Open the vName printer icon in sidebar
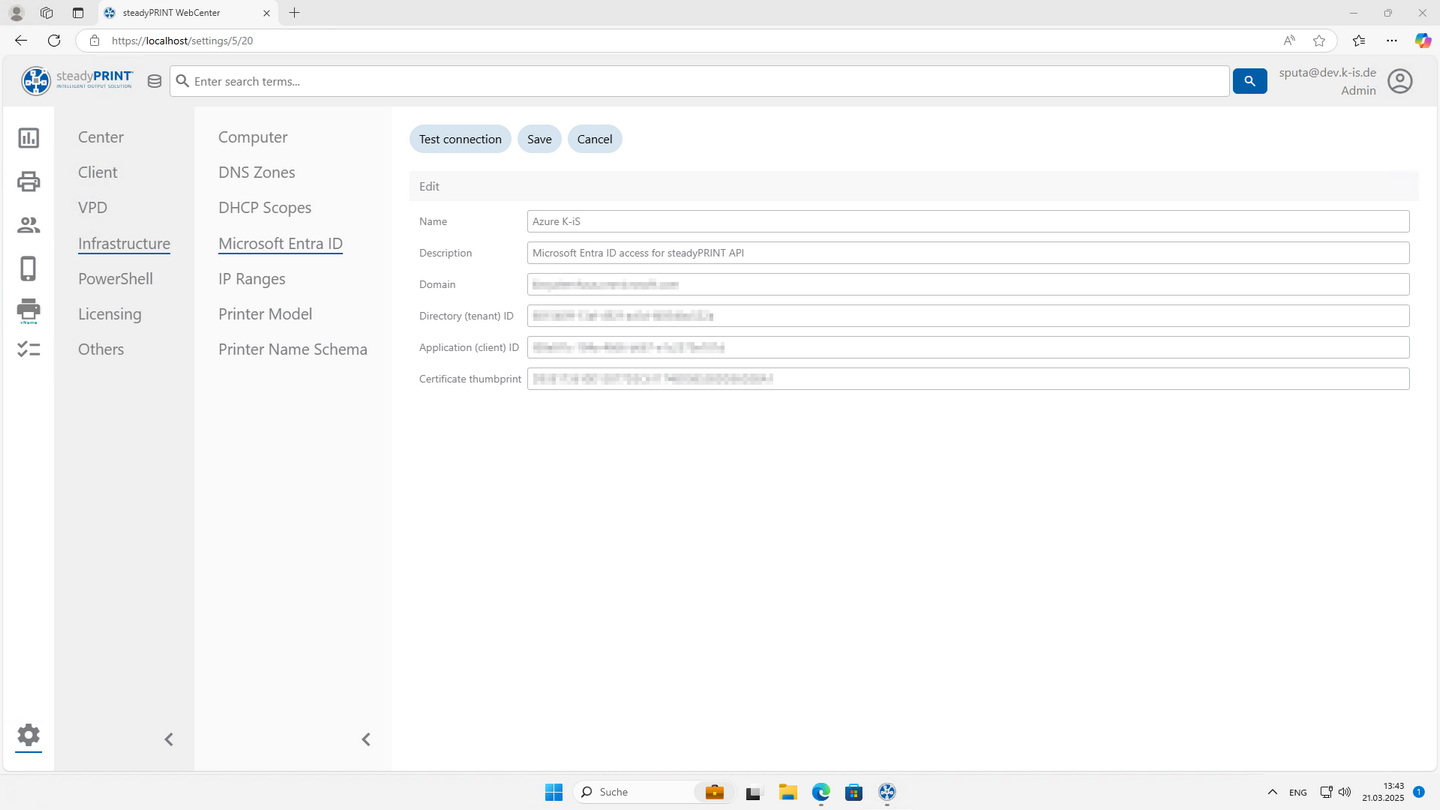The height and width of the screenshot is (810, 1440). pyautogui.click(x=28, y=311)
